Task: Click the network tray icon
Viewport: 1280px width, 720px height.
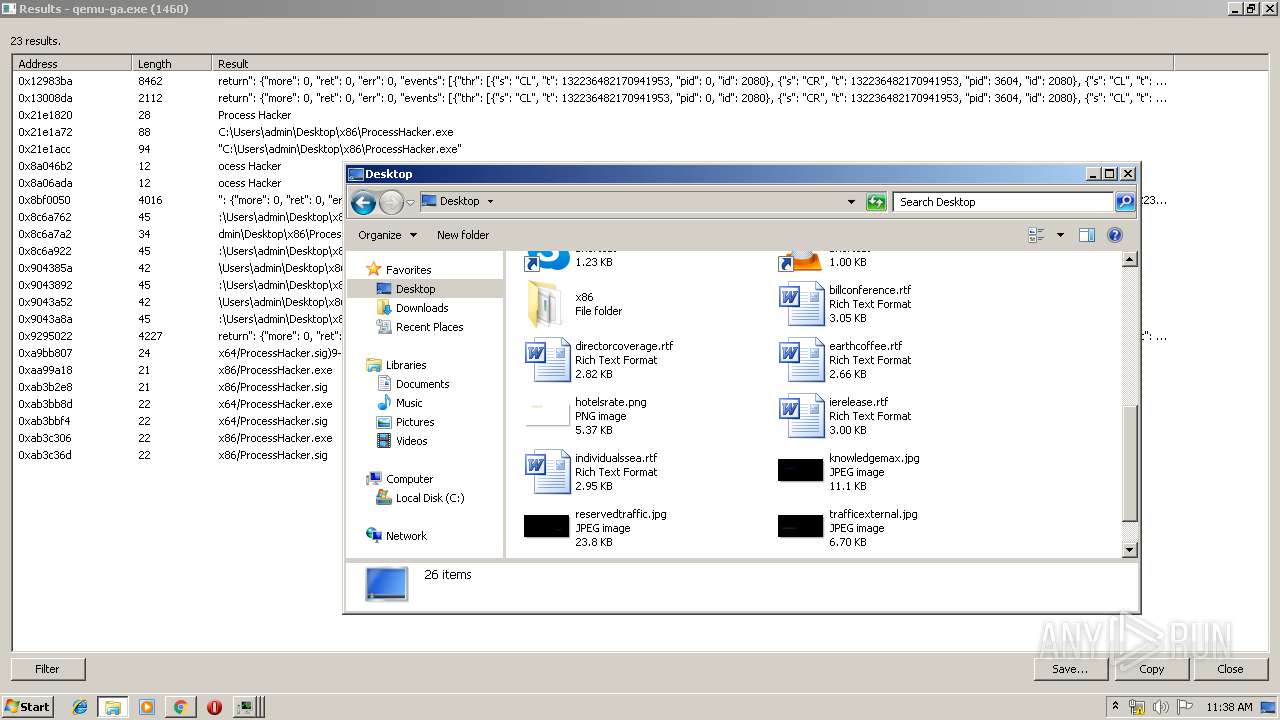Action: 1137,707
